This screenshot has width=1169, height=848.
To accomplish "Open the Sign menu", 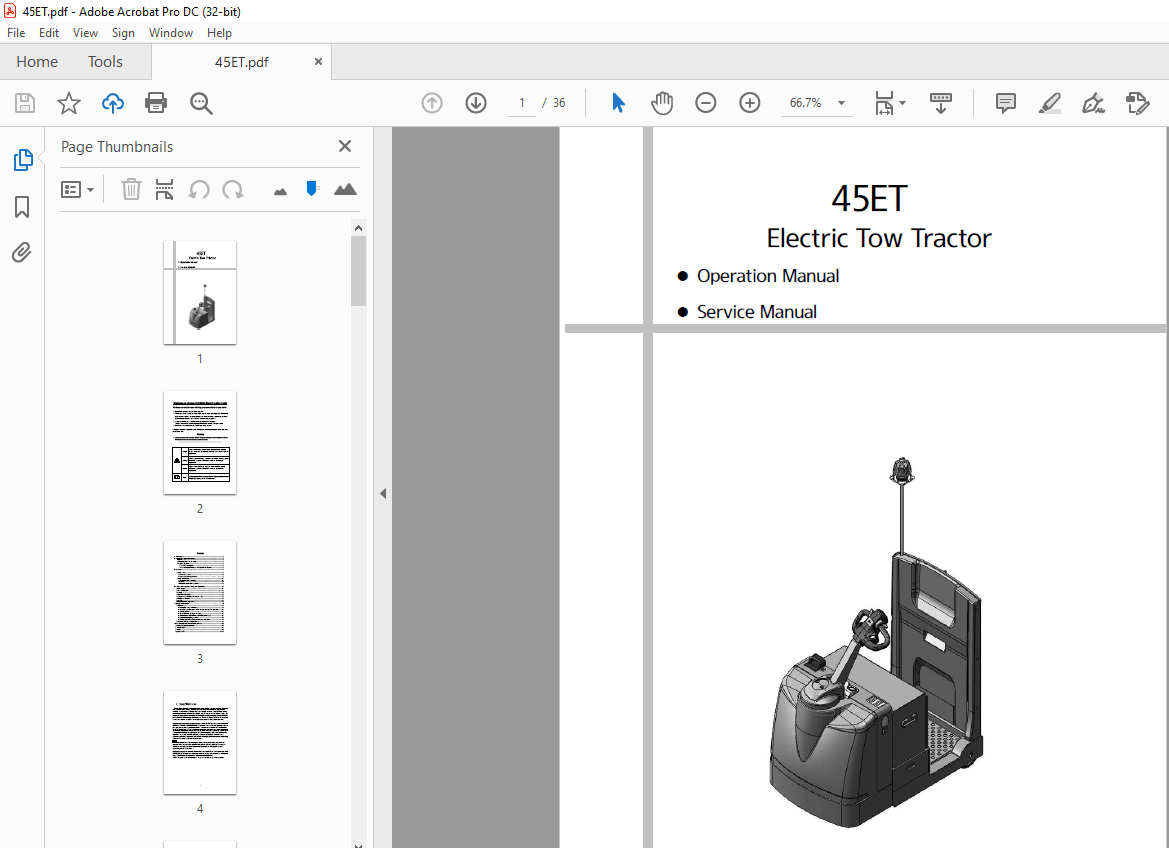I will [123, 32].
